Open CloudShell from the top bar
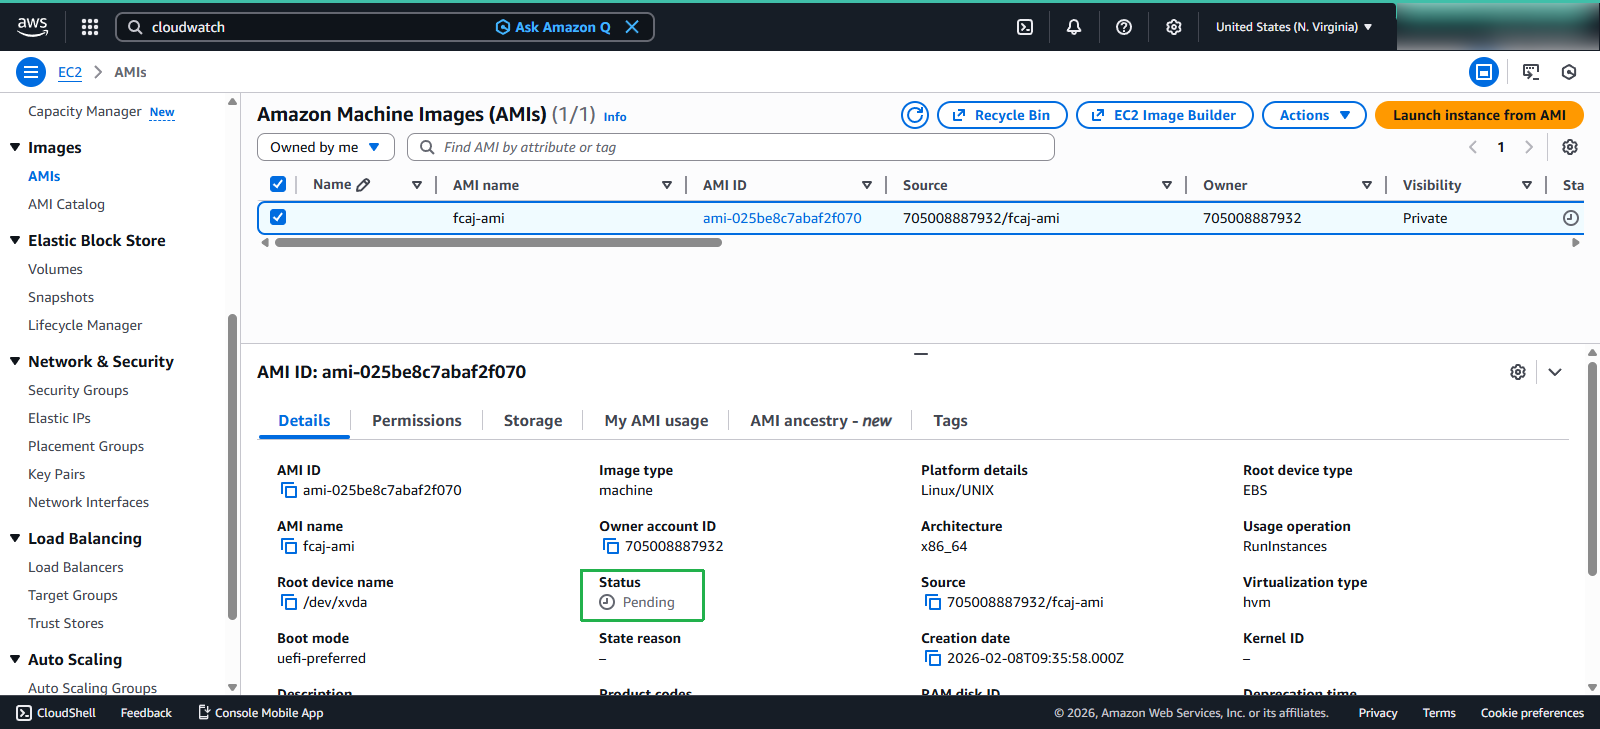This screenshot has width=1600, height=729. [x=1025, y=27]
